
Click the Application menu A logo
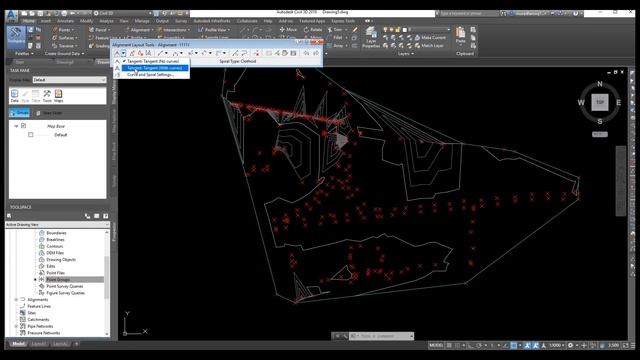pos(11,15)
